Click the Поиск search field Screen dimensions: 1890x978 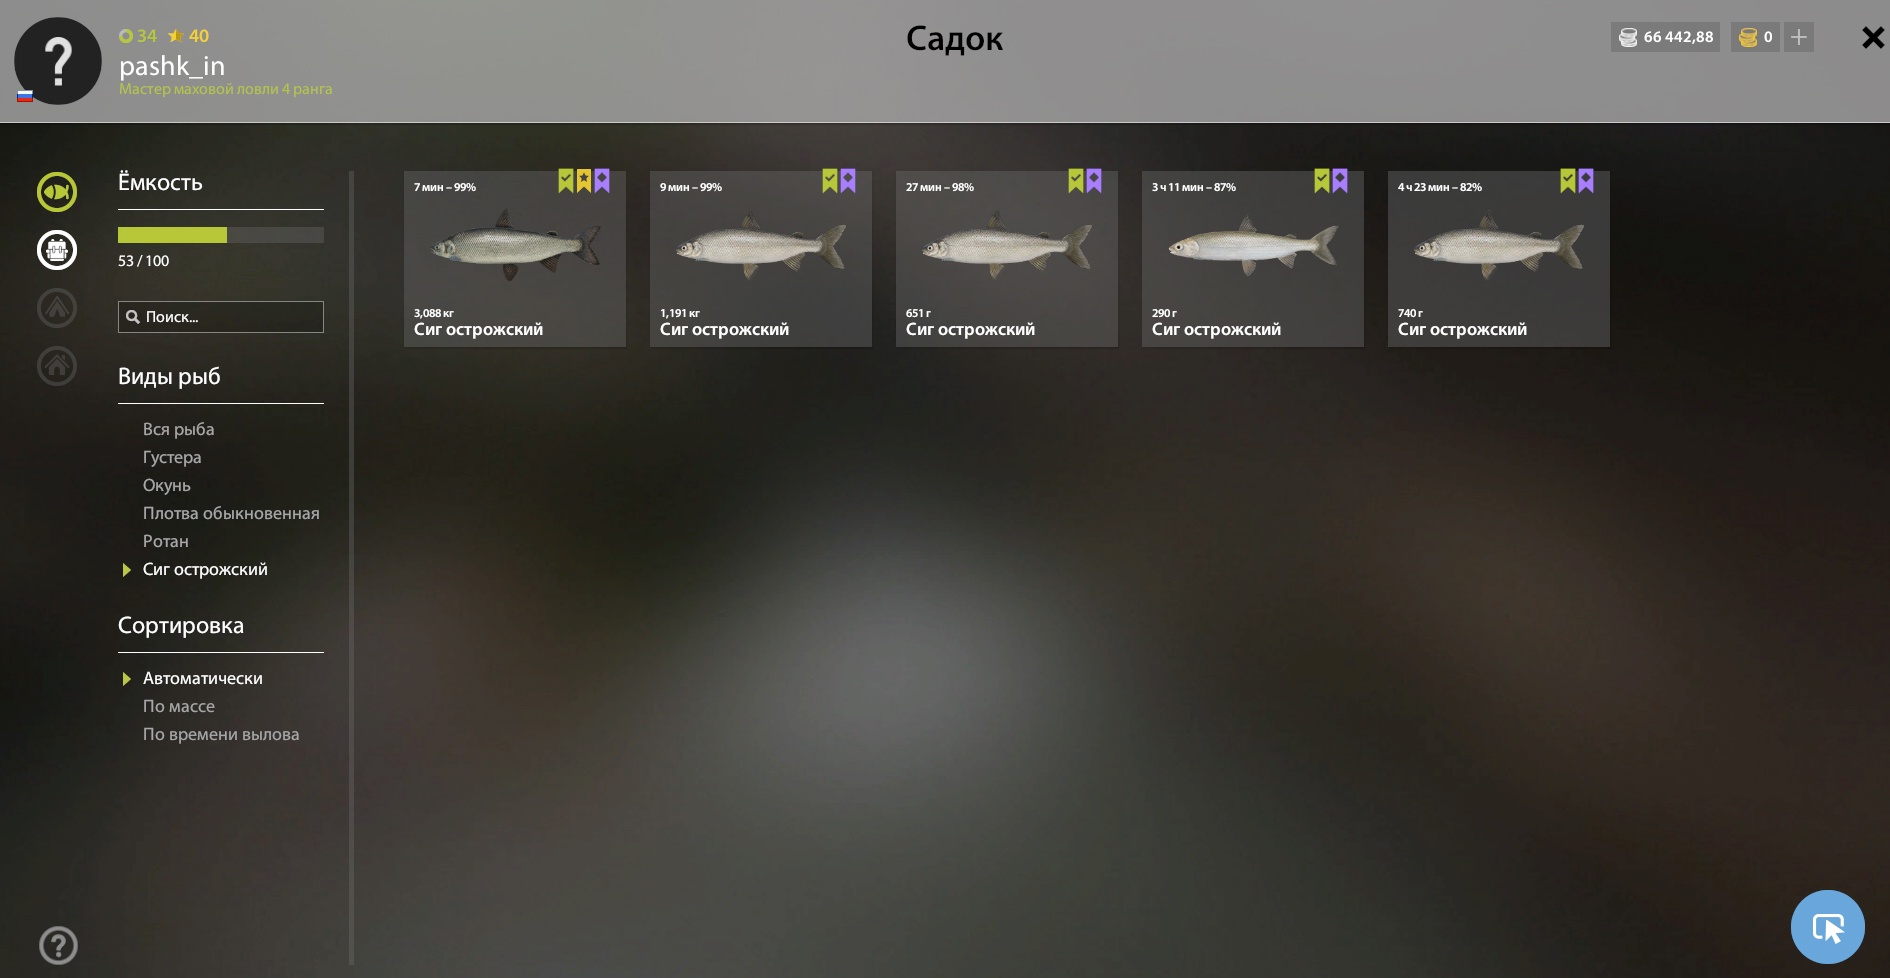221,317
